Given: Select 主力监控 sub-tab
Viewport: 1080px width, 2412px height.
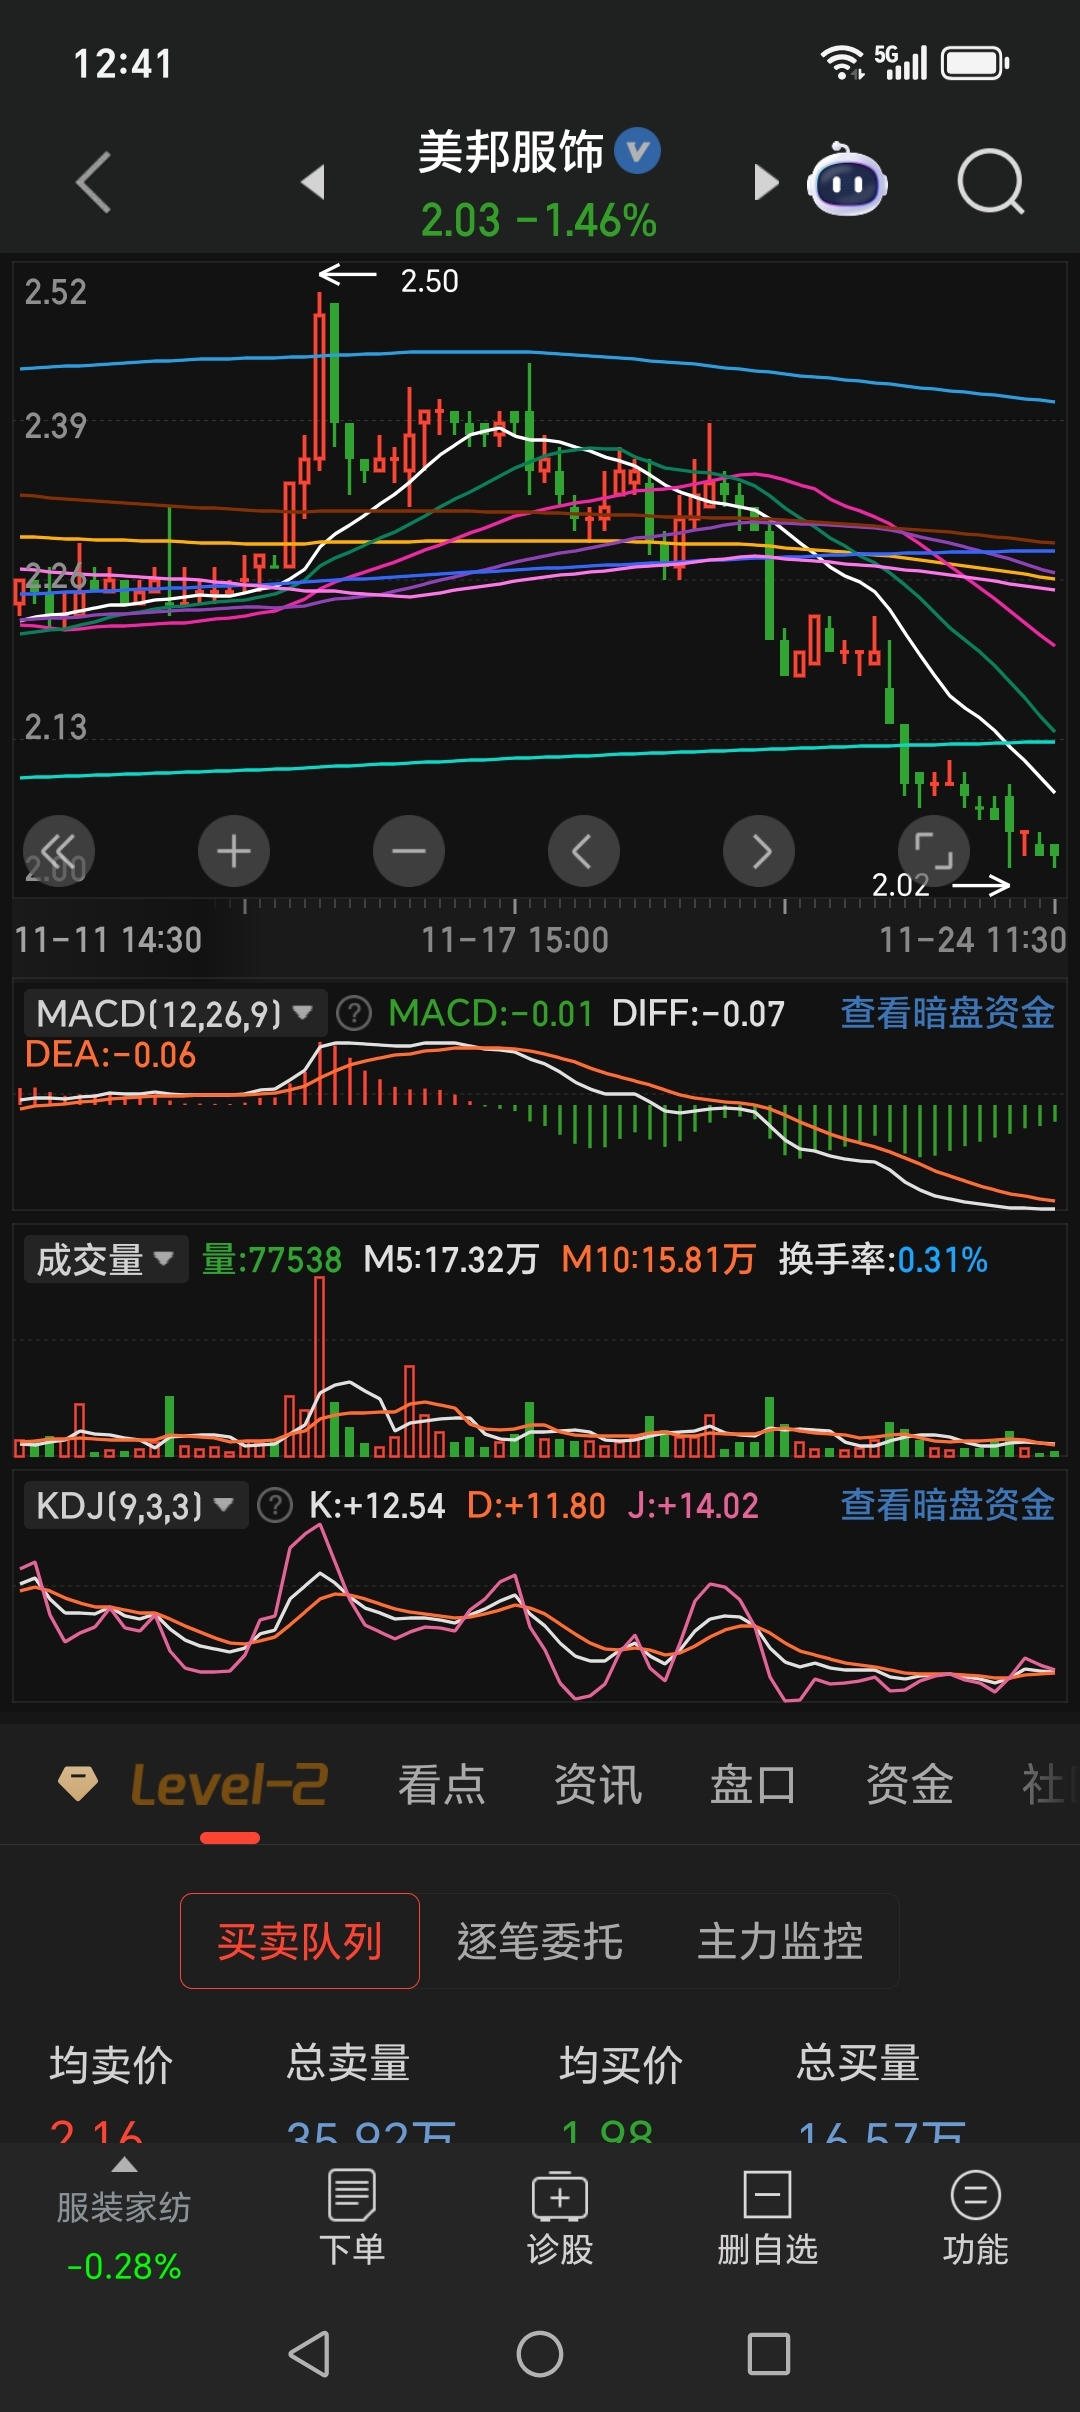Looking at the screenshot, I should pos(780,1941).
